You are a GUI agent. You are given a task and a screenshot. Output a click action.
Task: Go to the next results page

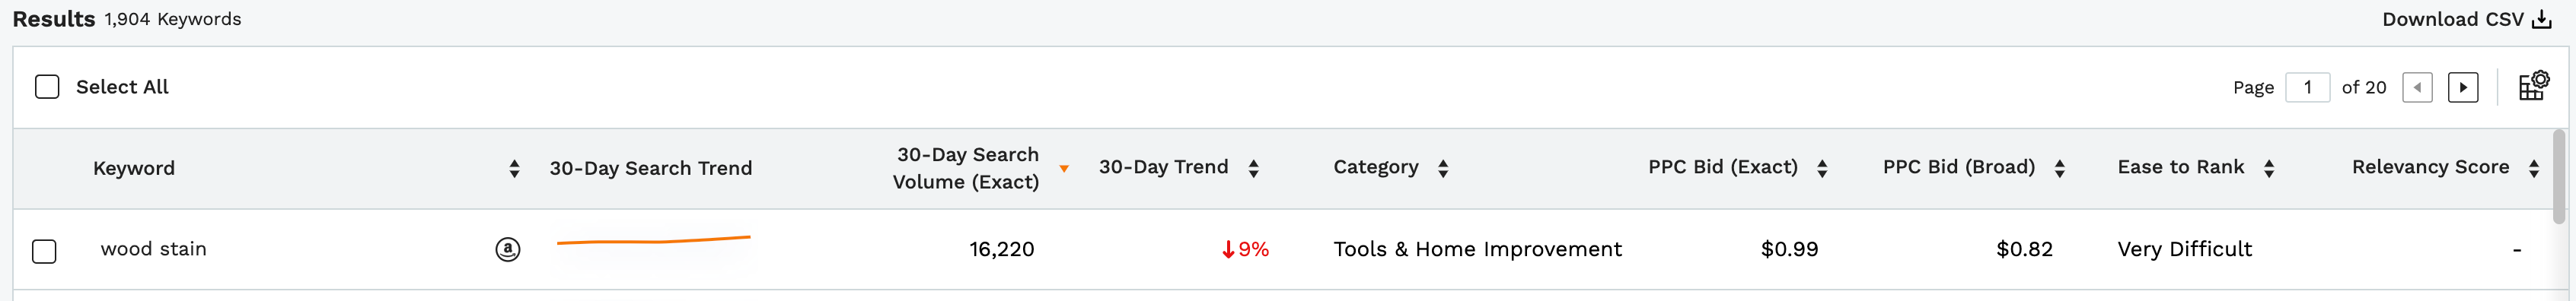click(2463, 87)
